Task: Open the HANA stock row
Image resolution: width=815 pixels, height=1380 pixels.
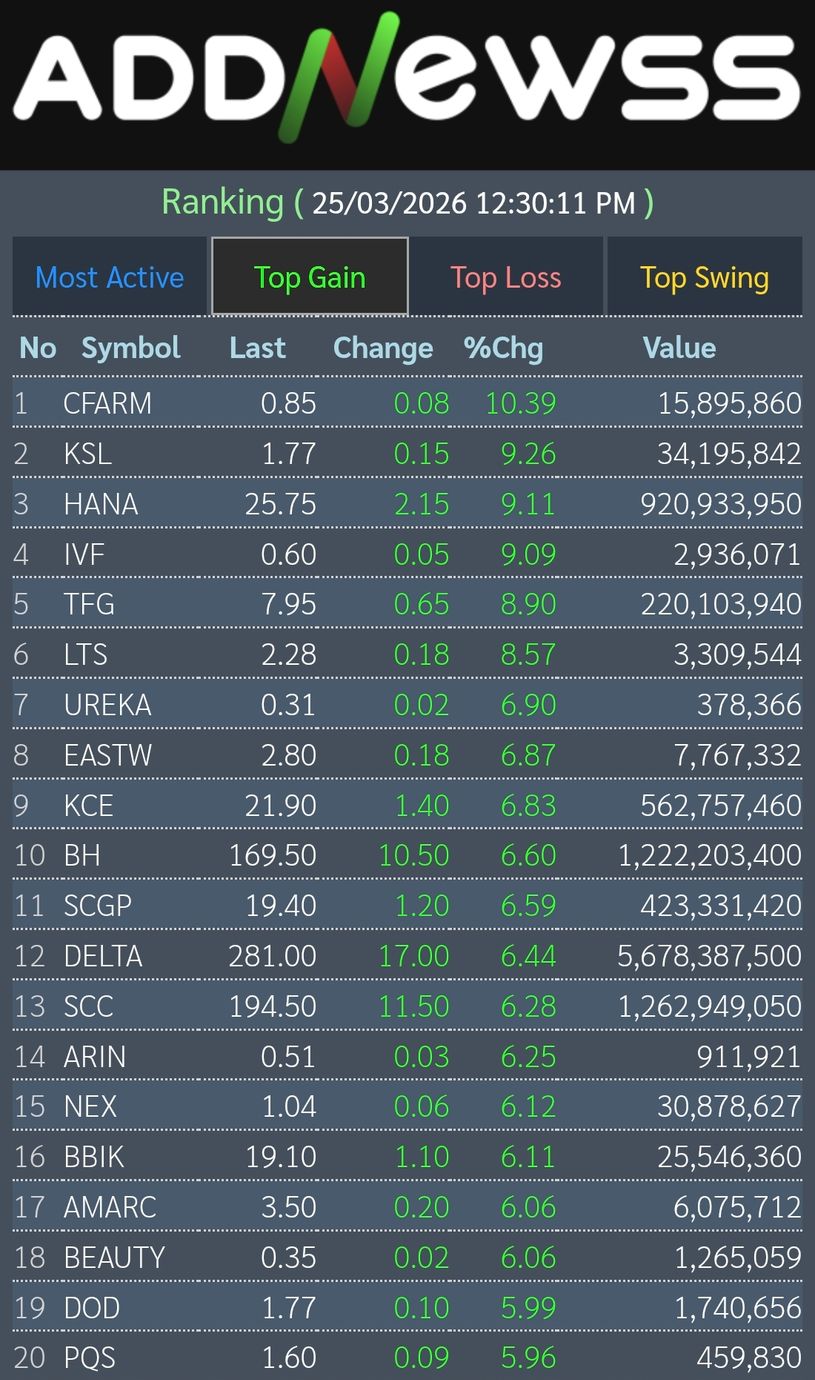Action: [101, 504]
